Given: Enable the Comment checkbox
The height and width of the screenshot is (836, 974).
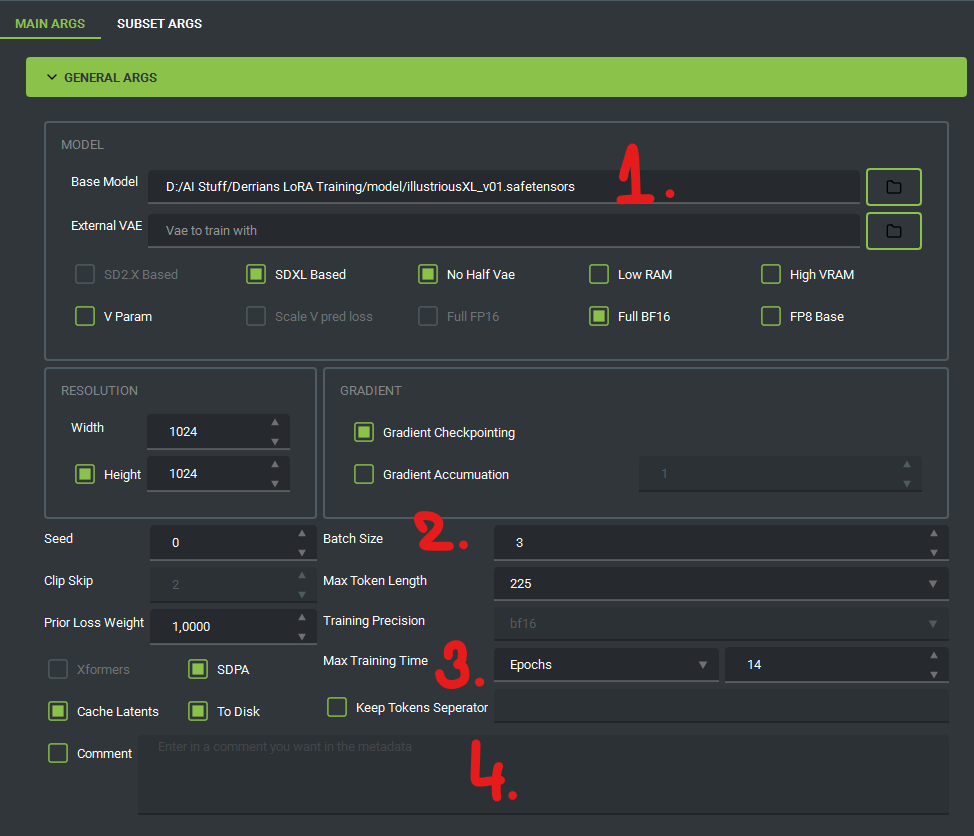Looking at the screenshot, I should [x=58, y=753].
